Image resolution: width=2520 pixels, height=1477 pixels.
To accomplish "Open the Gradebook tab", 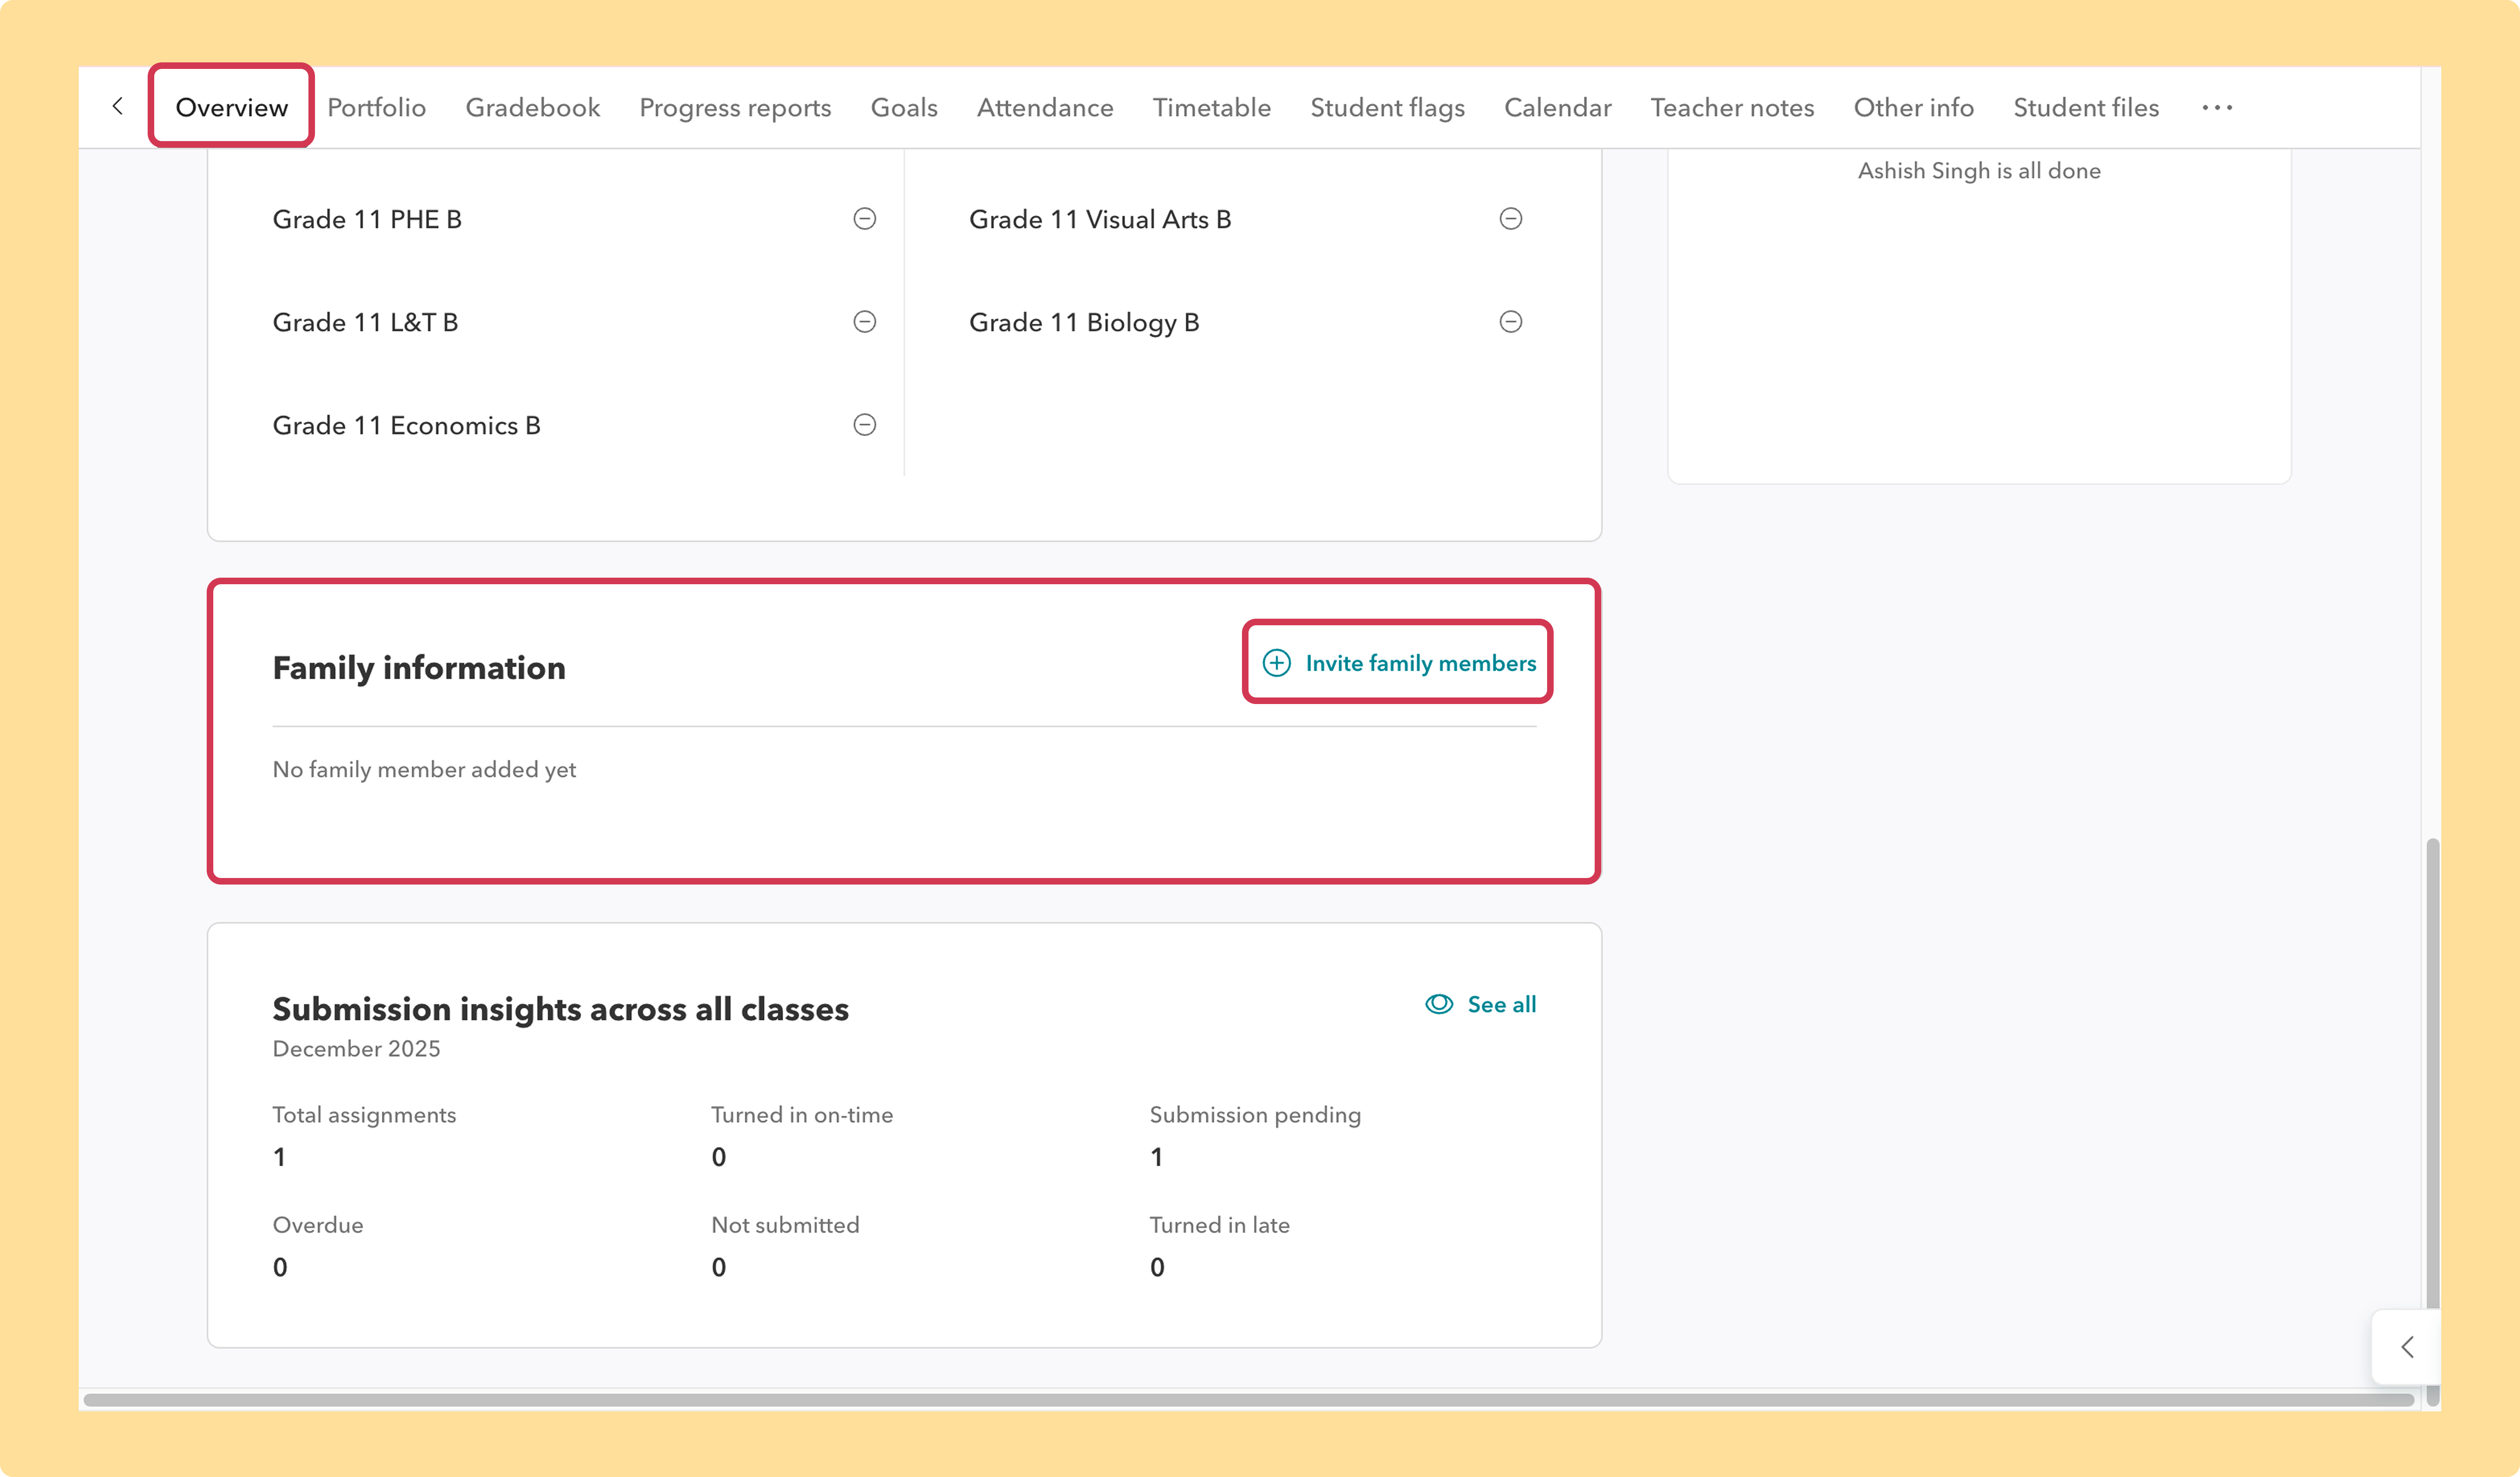I will (533, 107).
